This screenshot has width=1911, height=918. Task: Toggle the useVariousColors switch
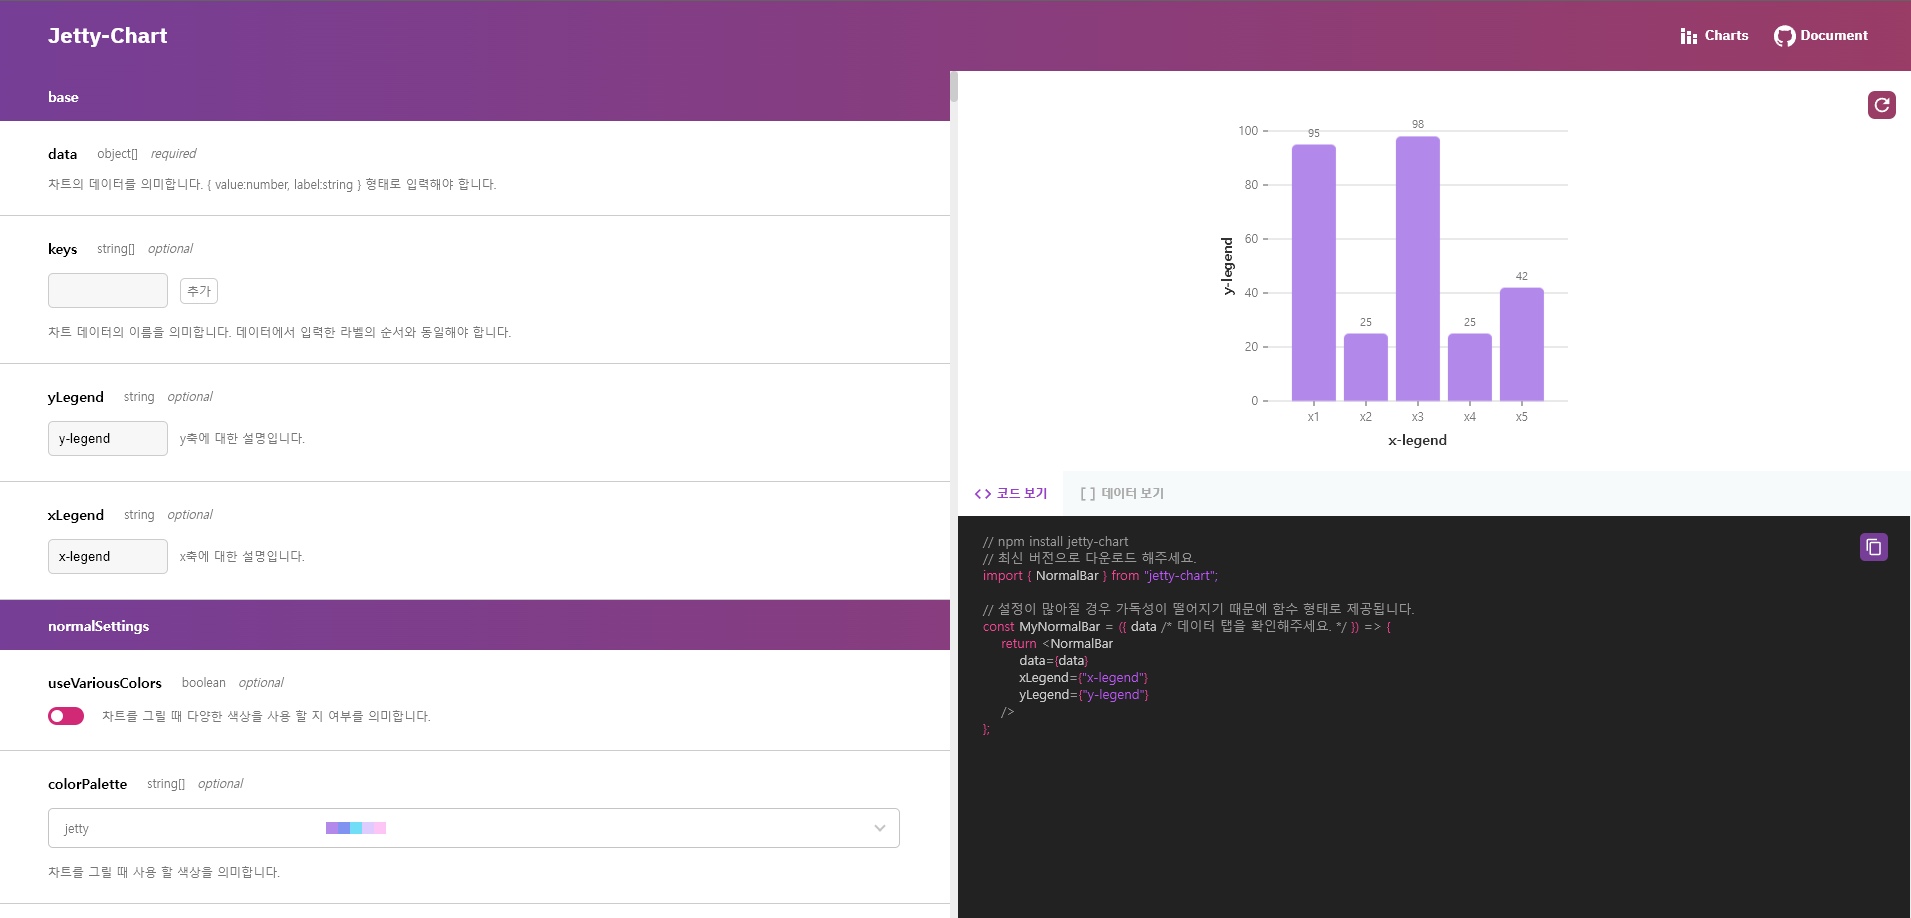click(66, 716)
